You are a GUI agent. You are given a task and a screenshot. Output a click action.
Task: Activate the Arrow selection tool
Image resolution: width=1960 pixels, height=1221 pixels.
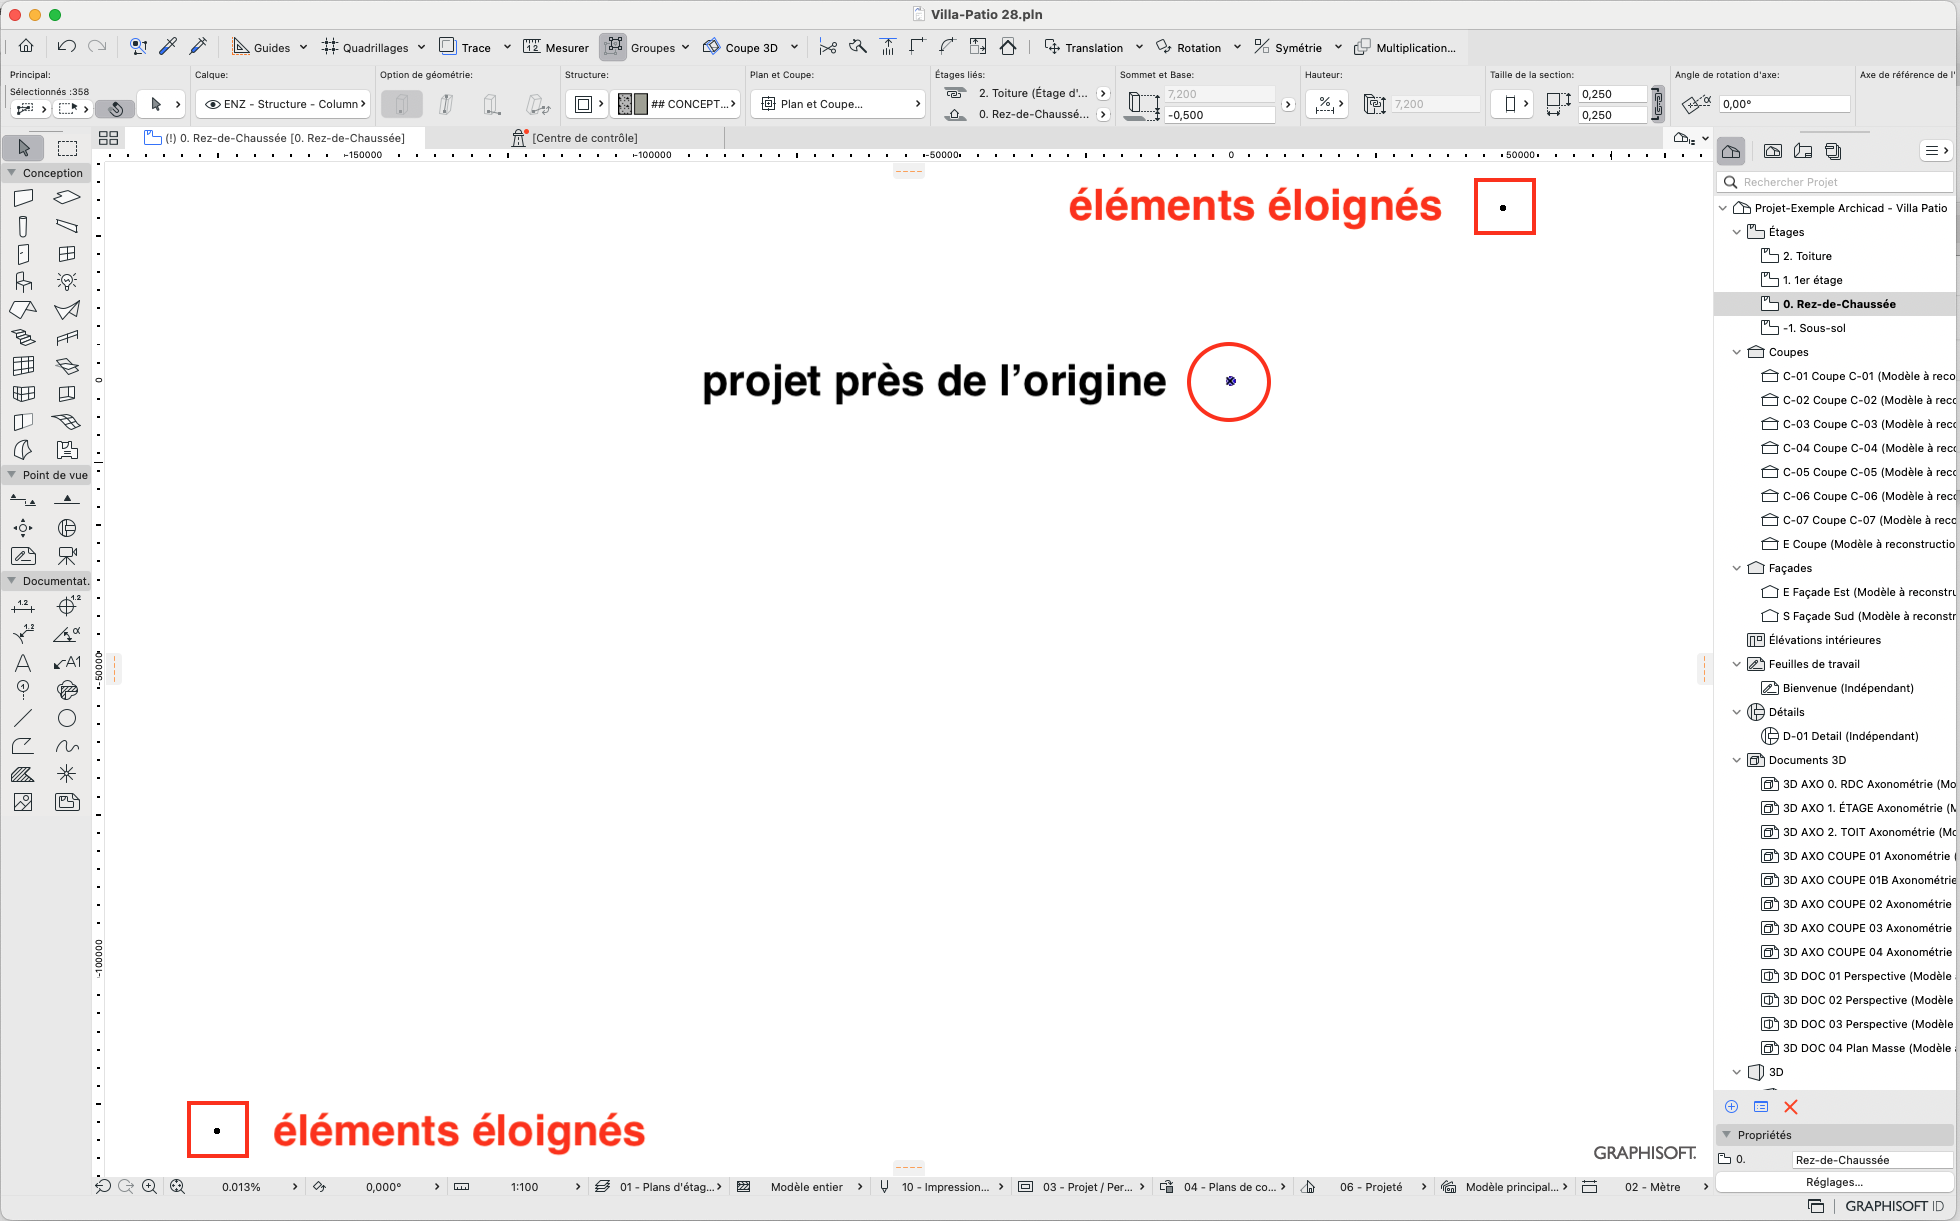tap(24, 148)
